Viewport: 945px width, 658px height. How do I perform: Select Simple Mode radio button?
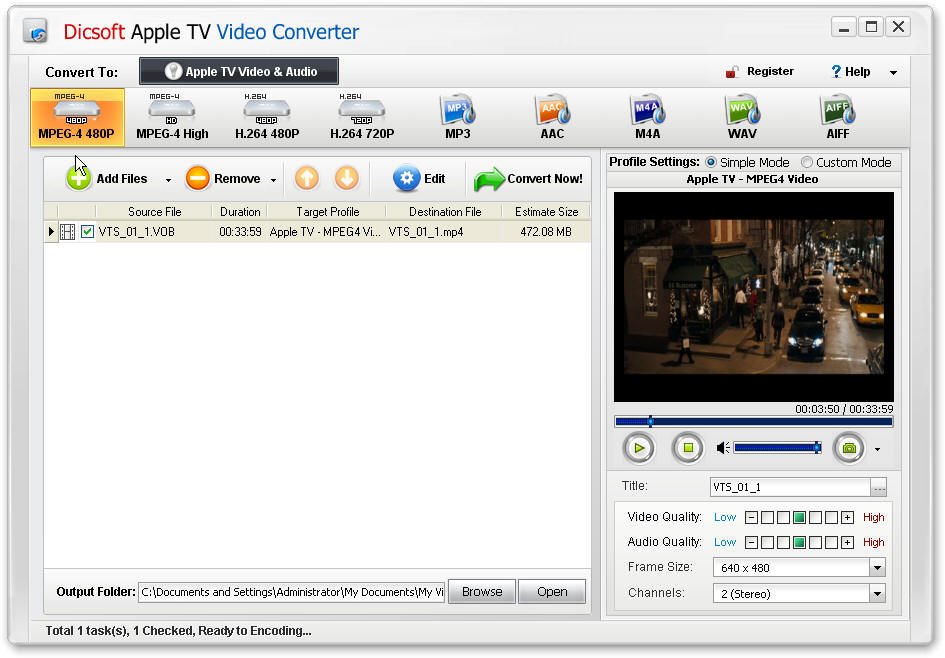[x=711, y=162]
